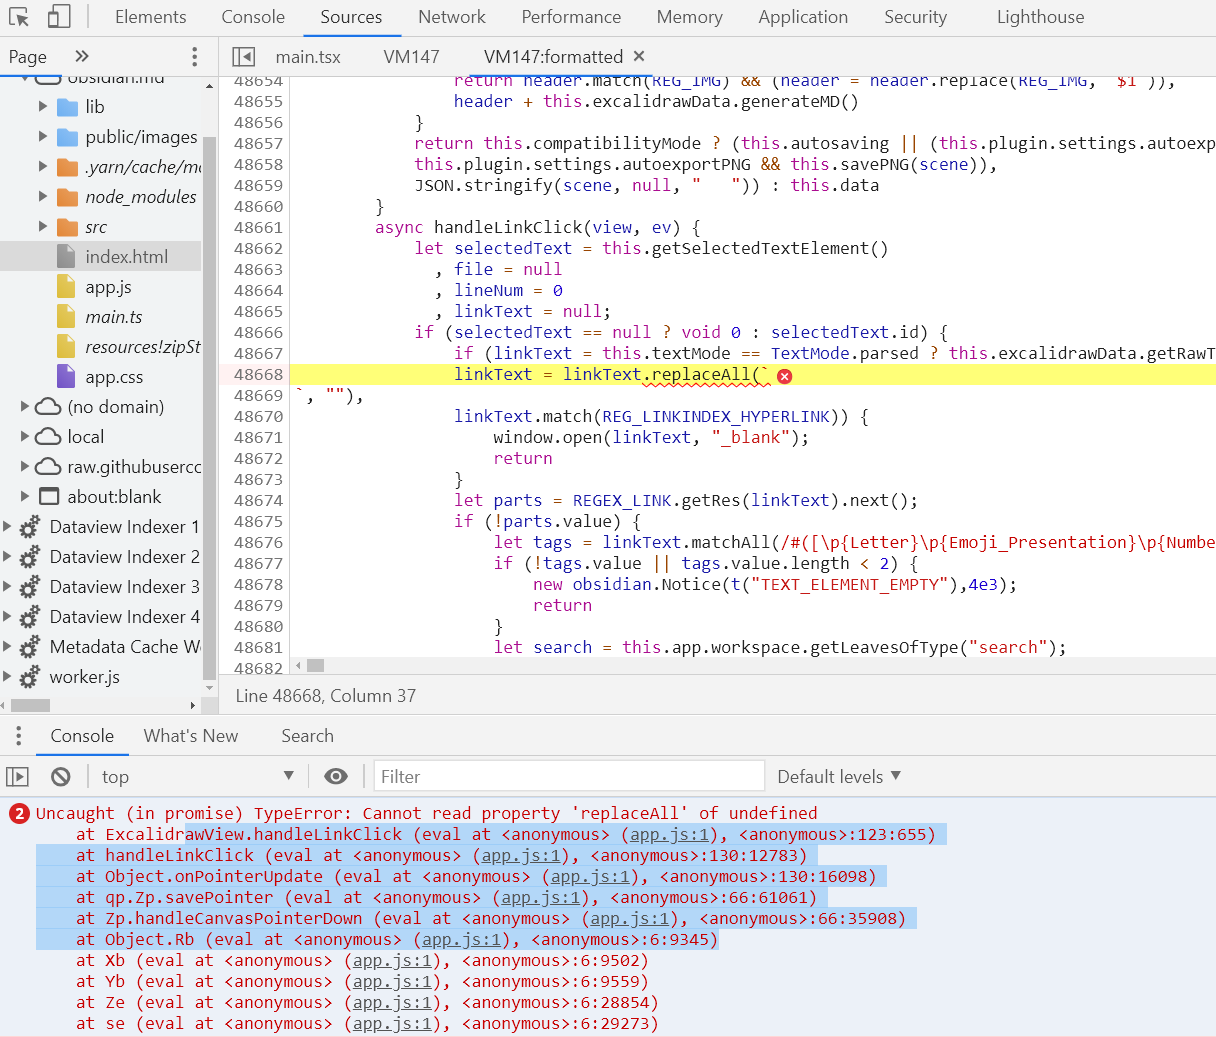Expand the .yarn/cache folder
Viewport: 1216px width, 1037px height.
(42, 166)
